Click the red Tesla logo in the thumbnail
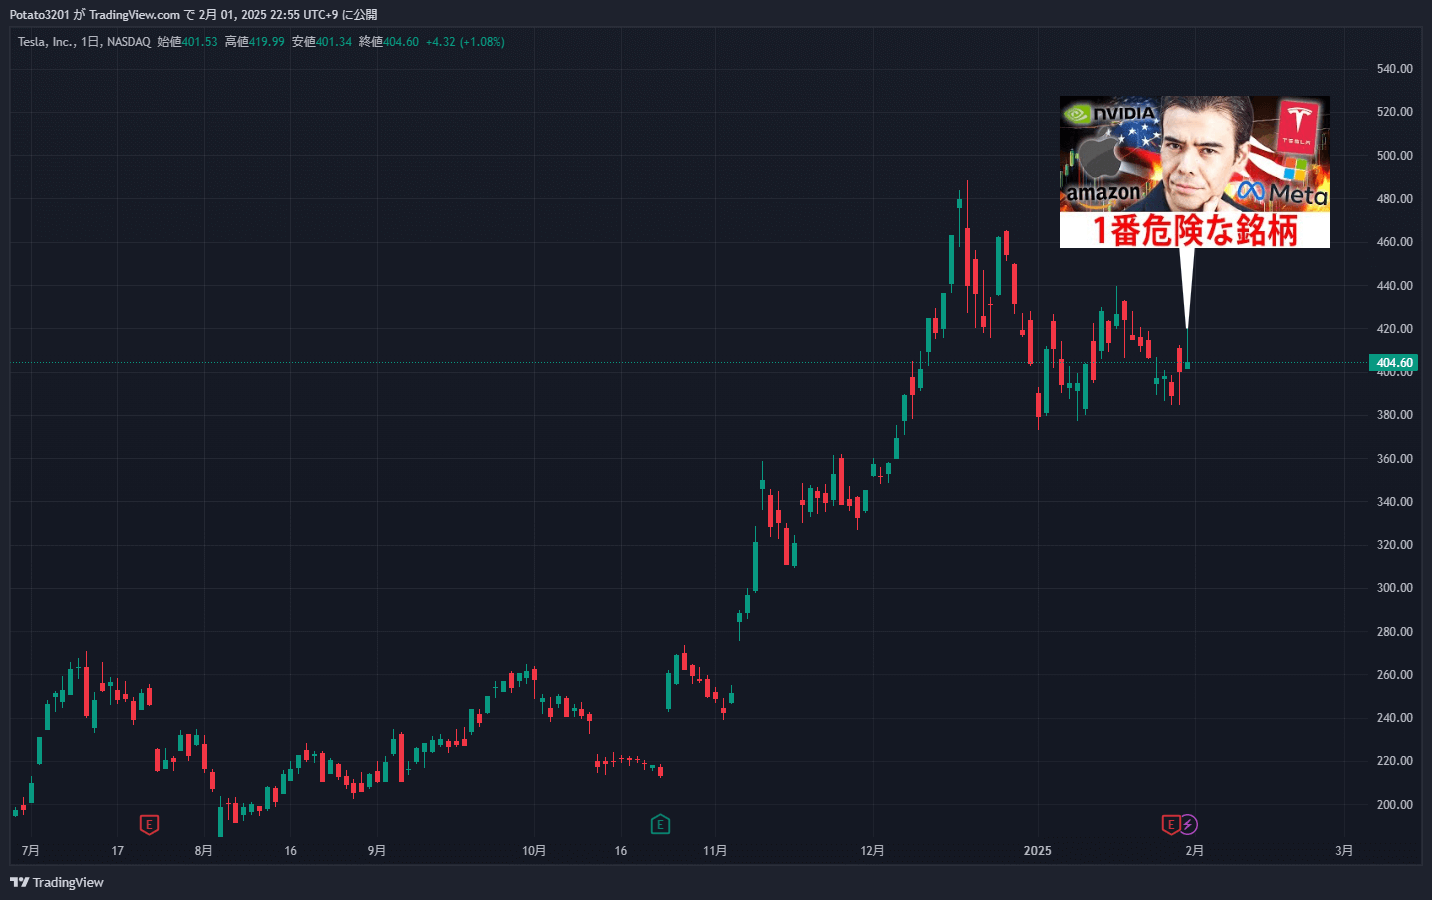 tap(1299, 125)
